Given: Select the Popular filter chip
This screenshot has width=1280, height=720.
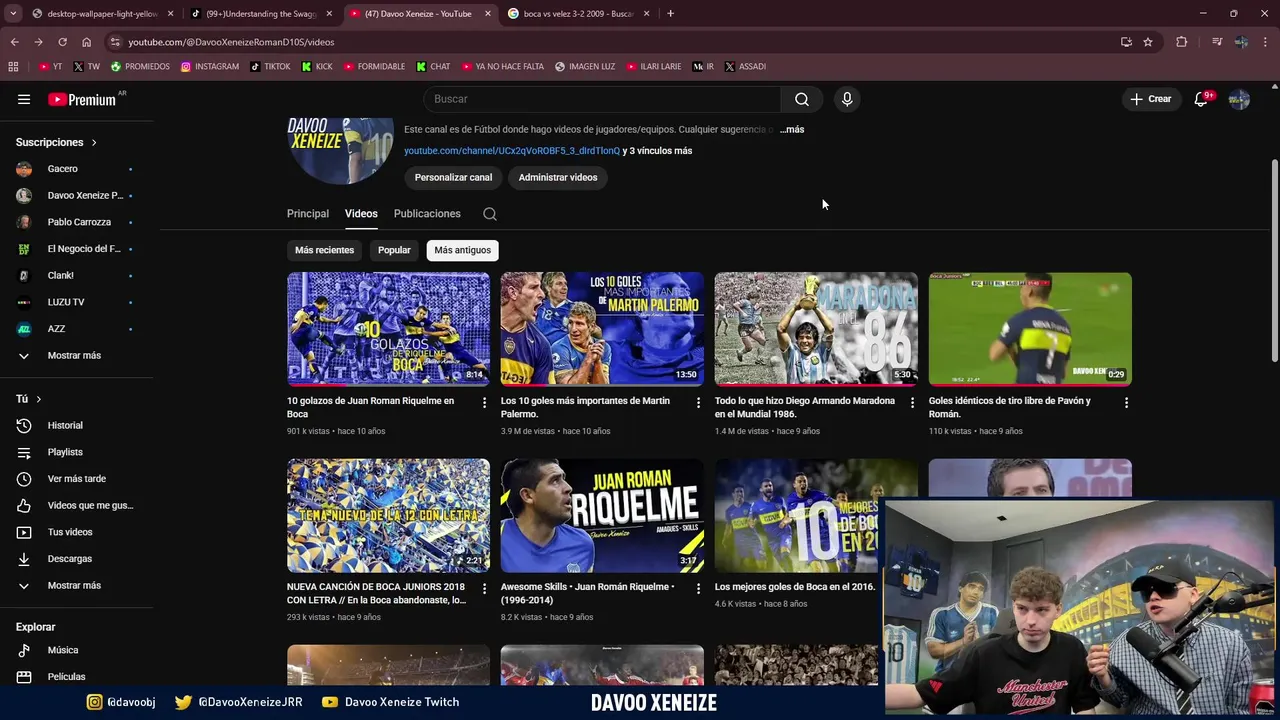Looking at the screenshot, I should (394, 250).
